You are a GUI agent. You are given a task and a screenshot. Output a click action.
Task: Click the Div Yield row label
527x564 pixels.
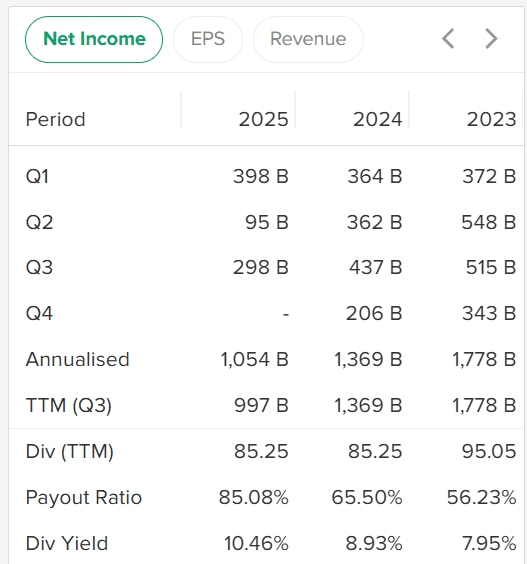tap(67, 543)
